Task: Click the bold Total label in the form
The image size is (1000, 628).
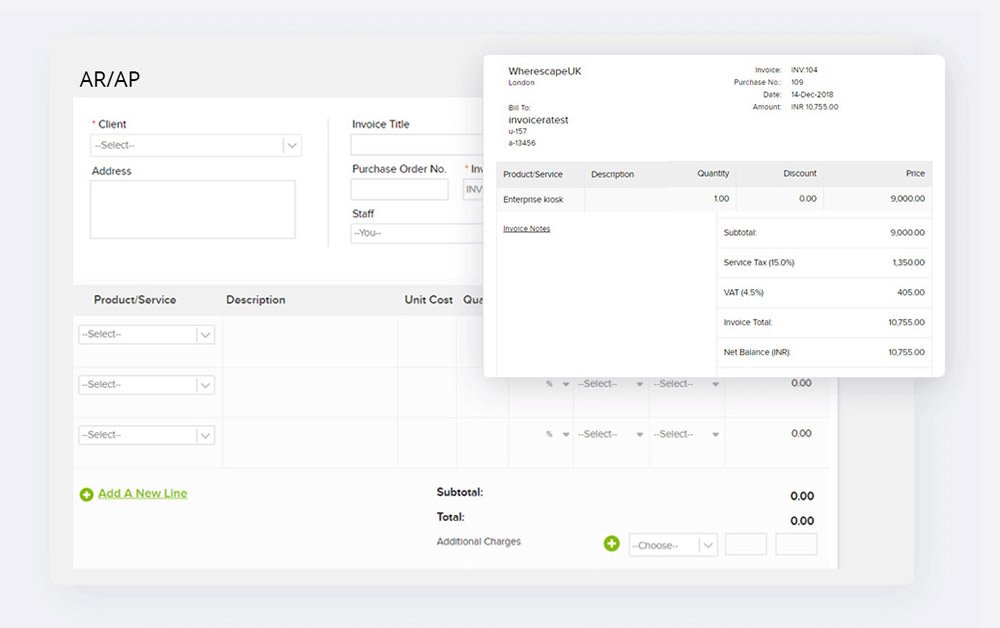Action: click(450, 517)
